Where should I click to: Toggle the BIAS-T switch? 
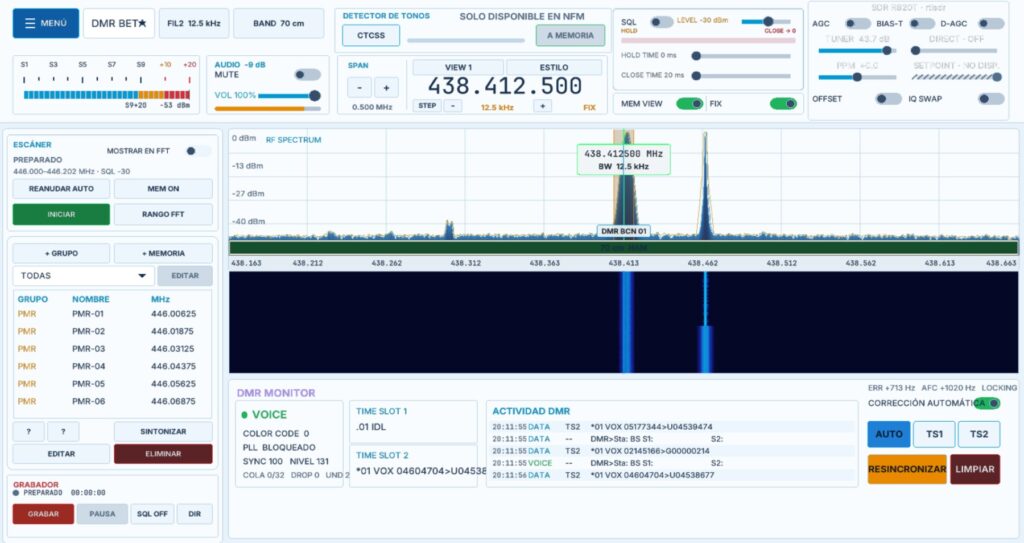922,24
